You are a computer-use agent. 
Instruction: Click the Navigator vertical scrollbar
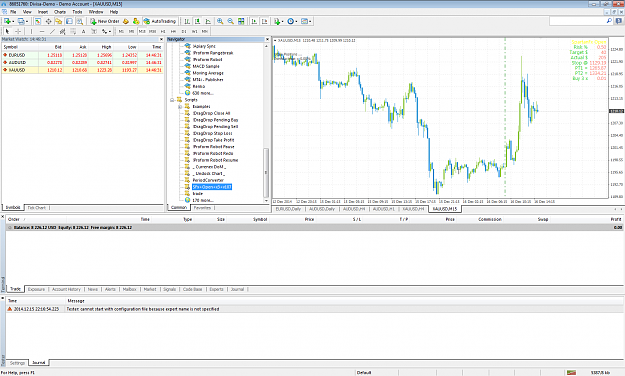click(x=266, y=173)
